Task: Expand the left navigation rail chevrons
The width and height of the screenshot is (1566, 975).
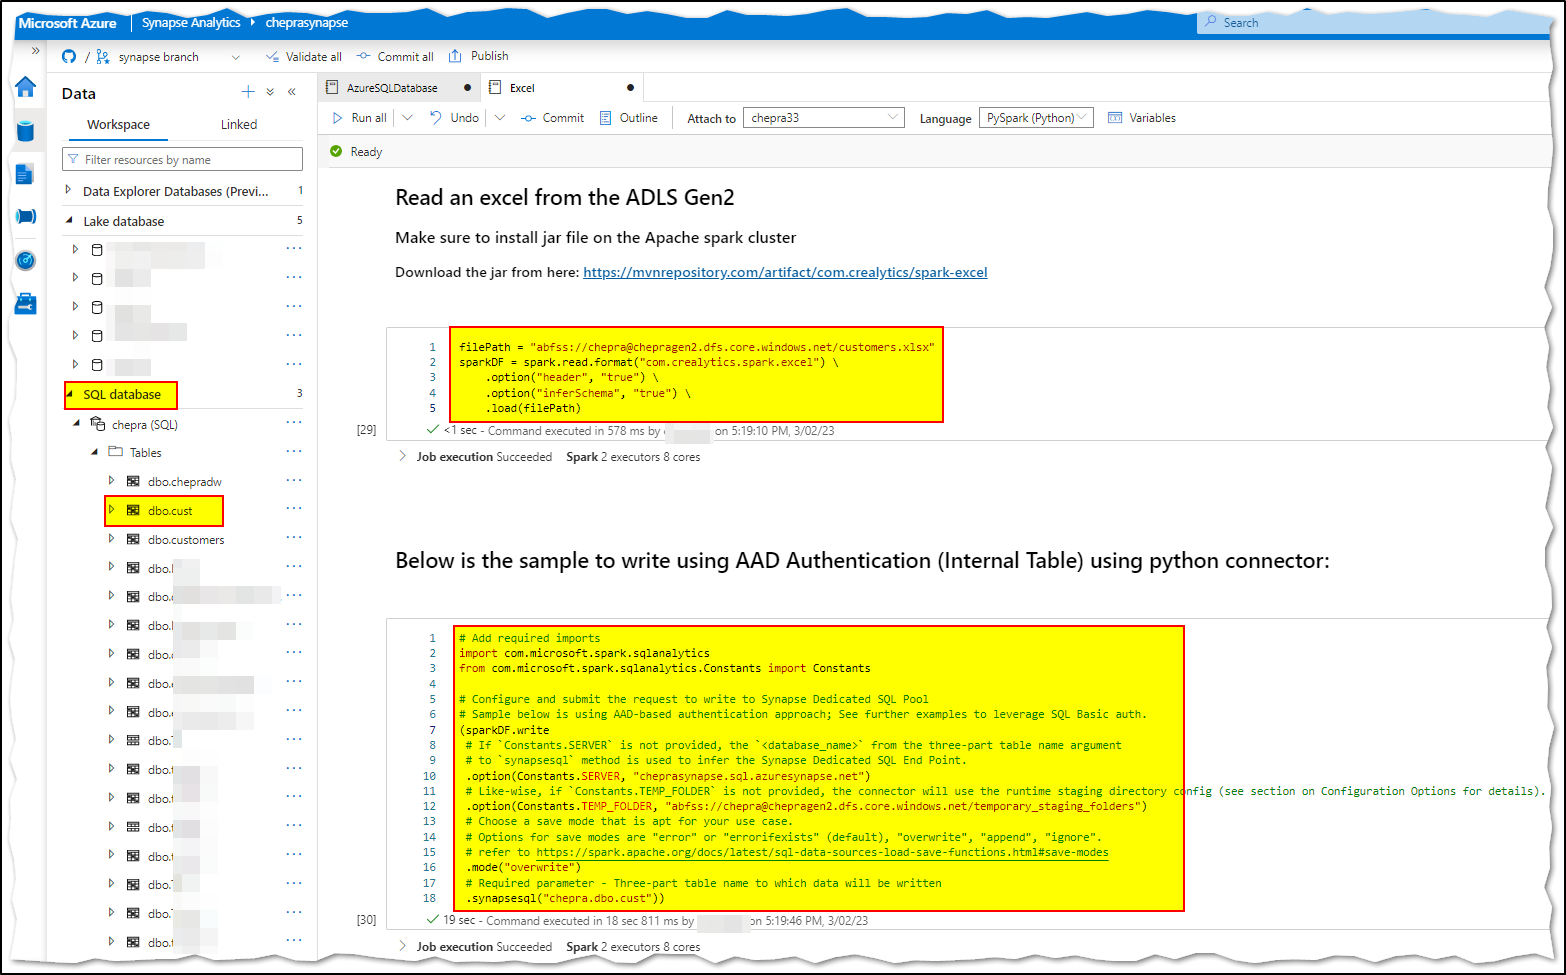Action: (x=36, y=50)
